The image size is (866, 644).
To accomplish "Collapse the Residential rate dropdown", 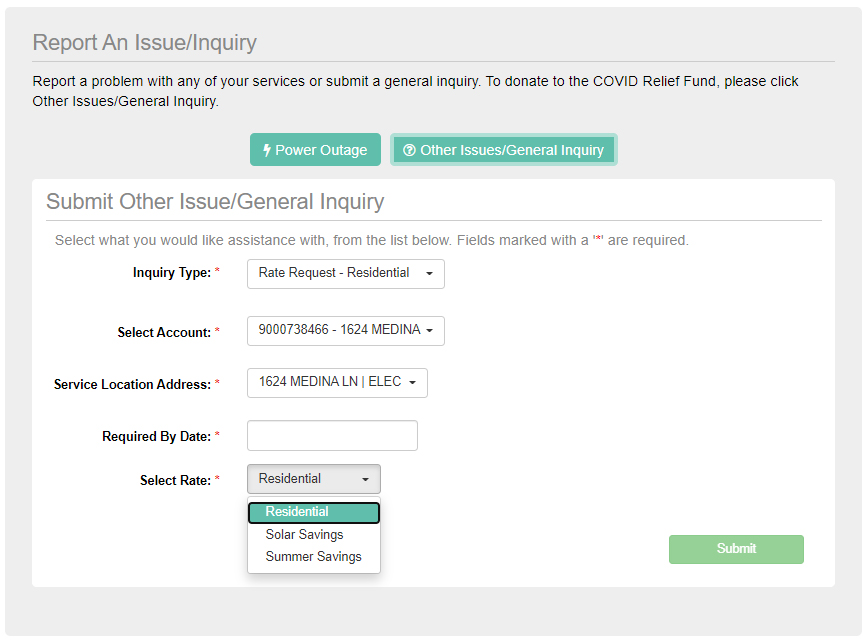I will pos(313,479).
